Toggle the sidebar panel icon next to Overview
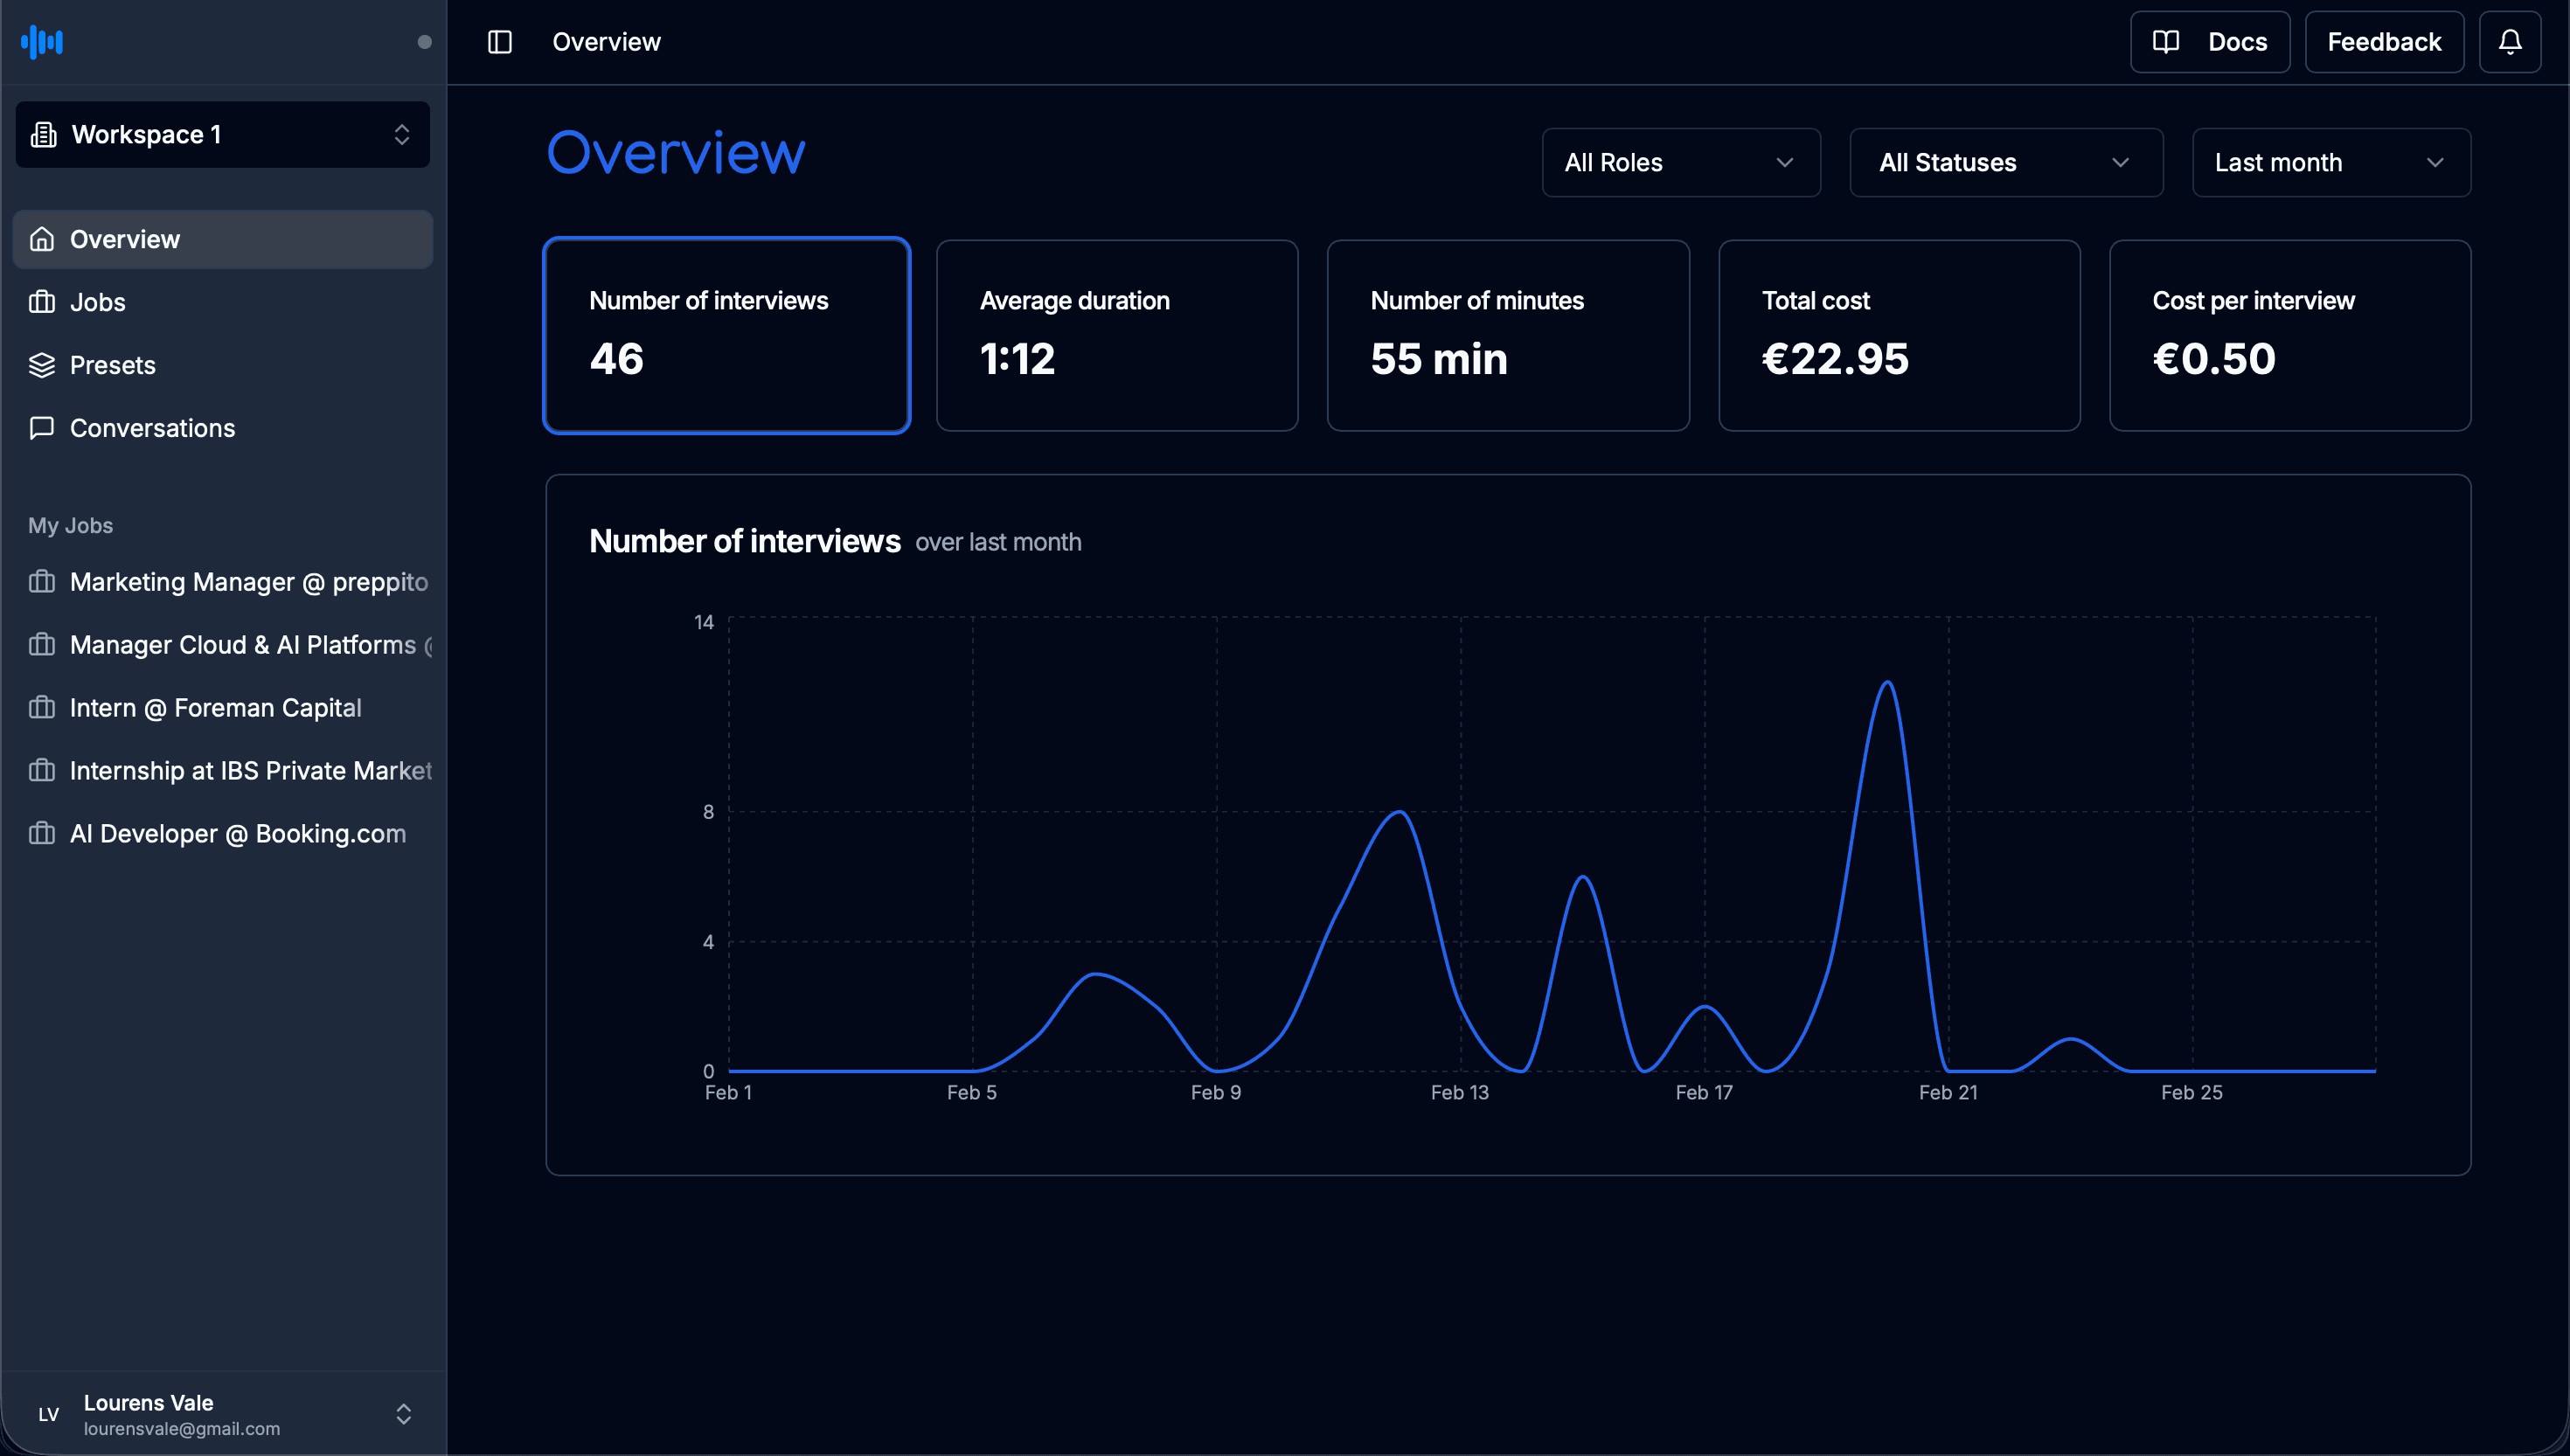This screenshot has width=2570, height=1456. 500,42
